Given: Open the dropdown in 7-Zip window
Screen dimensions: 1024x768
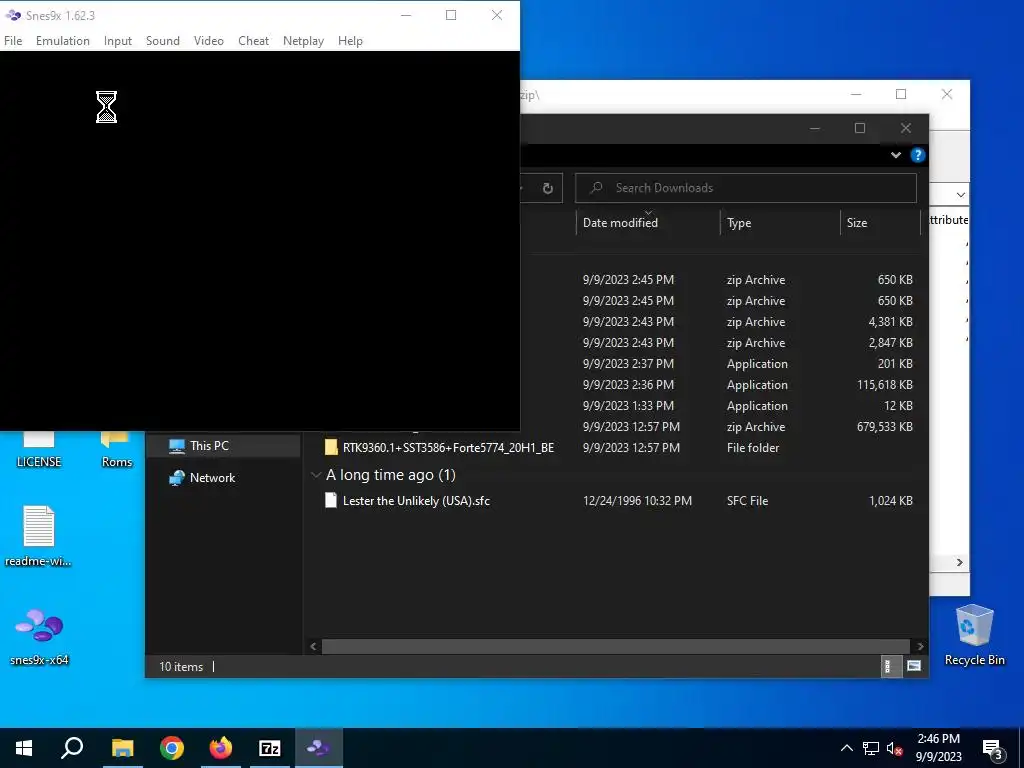Looking at the screenshot, I should [961, 195].
